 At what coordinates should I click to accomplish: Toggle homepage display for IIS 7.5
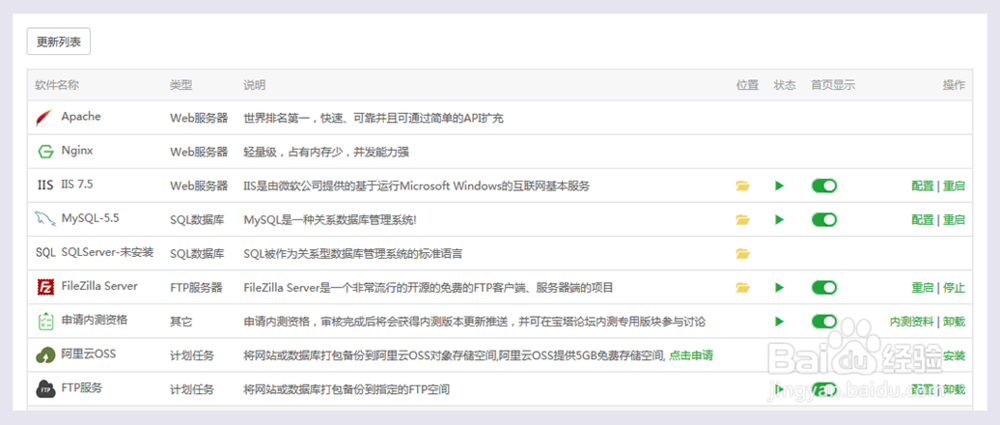tap(824, 186)
